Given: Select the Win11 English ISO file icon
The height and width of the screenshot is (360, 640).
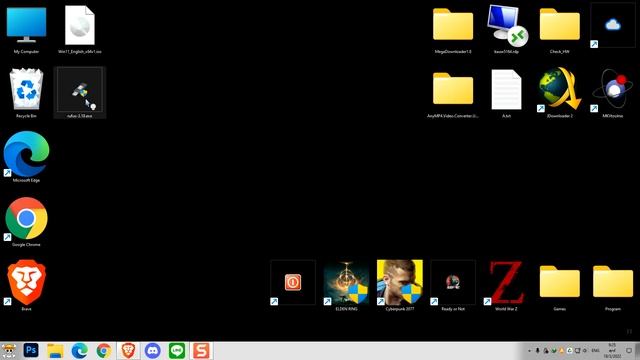Looking at the screenshot, I should coord(80,25).
